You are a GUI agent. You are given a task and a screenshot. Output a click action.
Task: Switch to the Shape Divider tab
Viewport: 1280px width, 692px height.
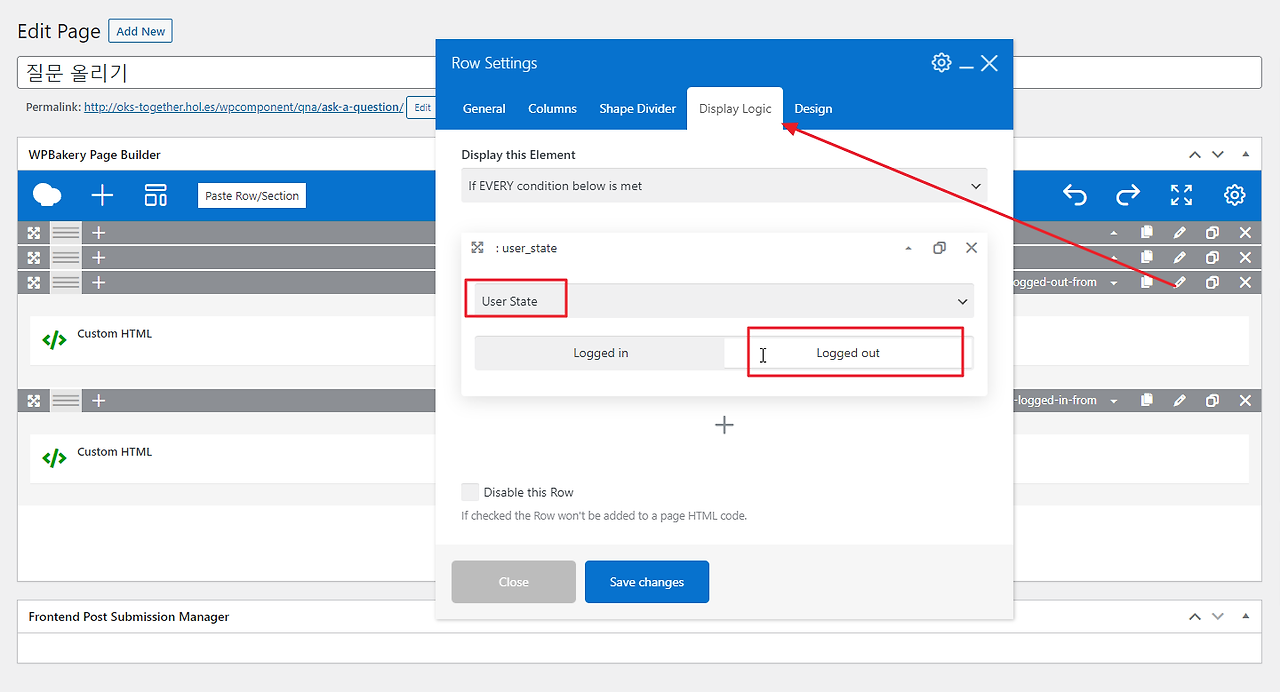[x=637, y=109]
